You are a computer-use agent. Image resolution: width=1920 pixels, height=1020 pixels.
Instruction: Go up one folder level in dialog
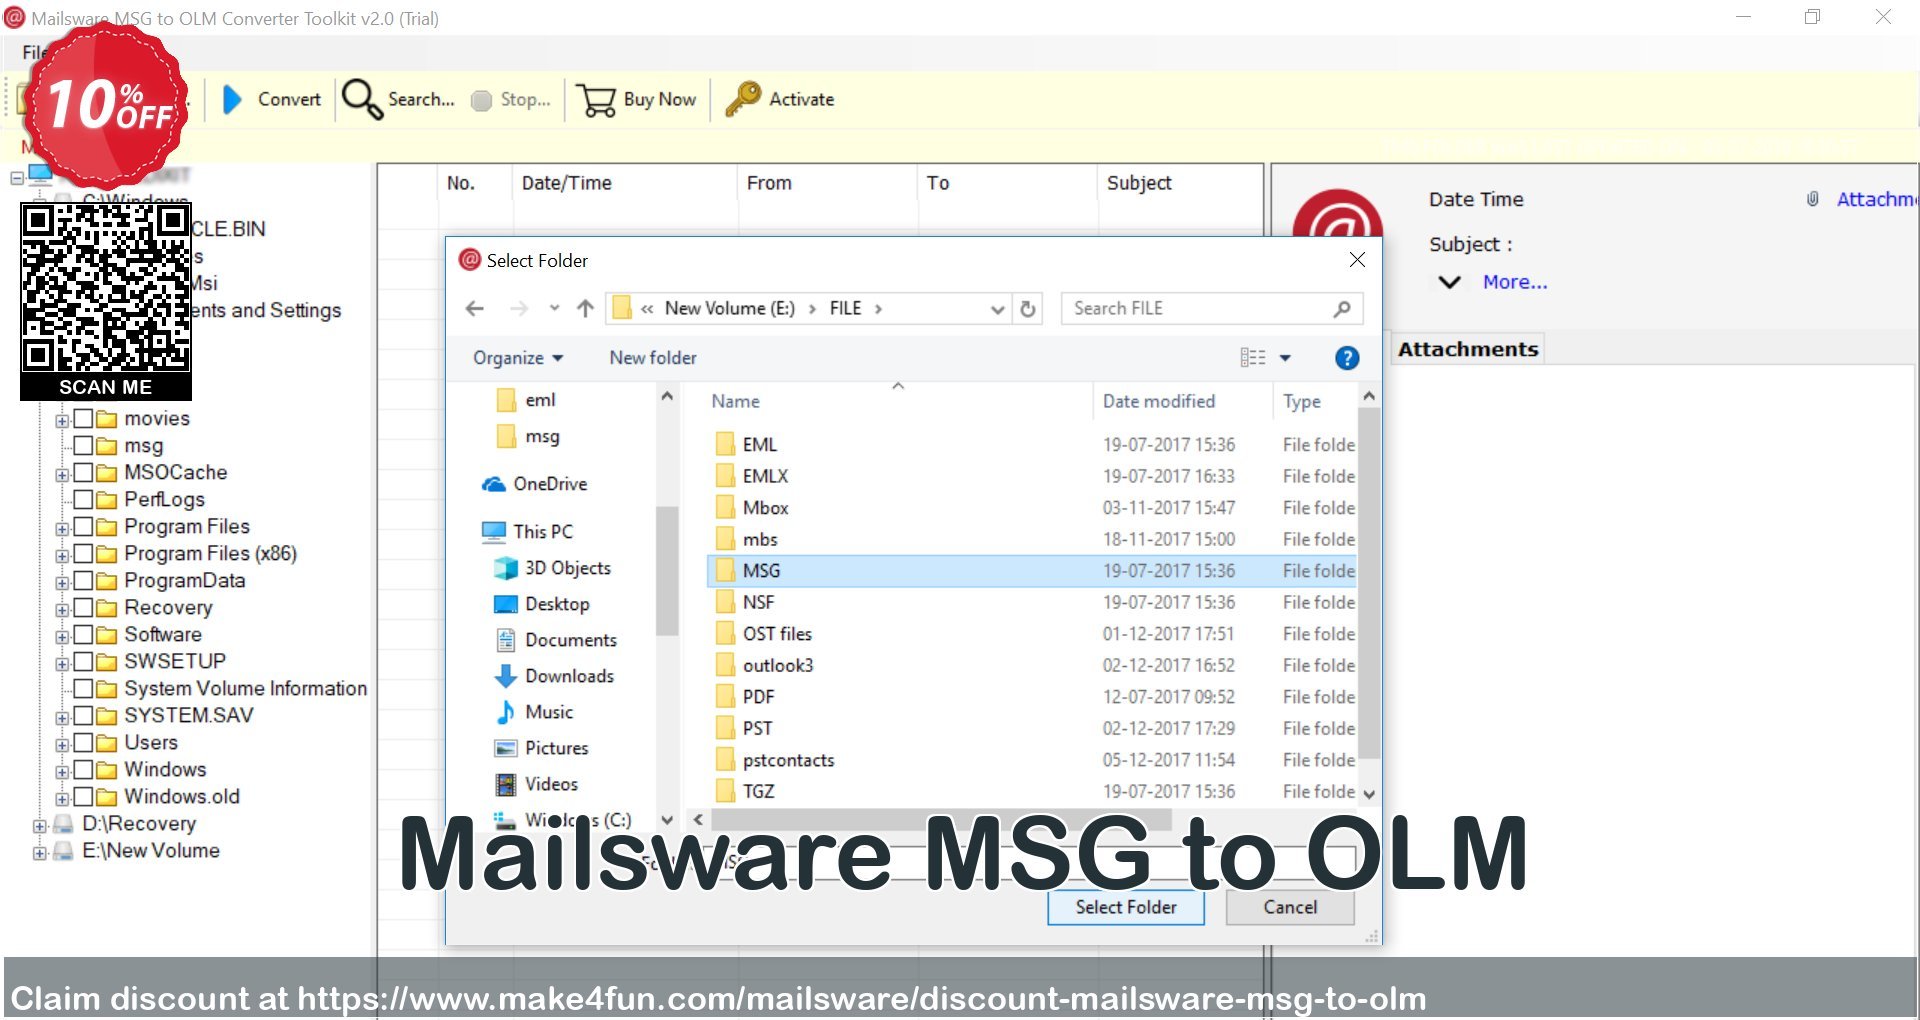point(585,308)
